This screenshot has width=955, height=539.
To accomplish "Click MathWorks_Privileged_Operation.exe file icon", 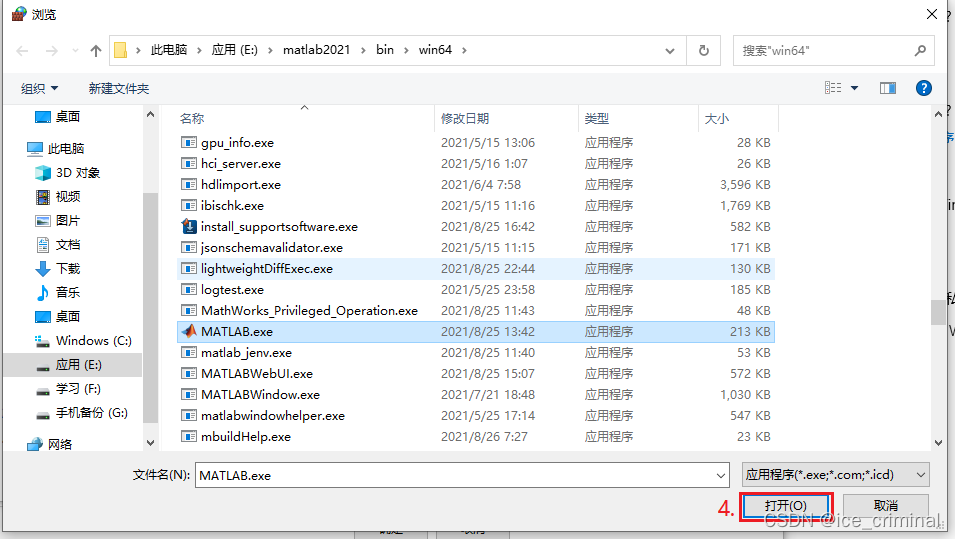I will 189,311.
